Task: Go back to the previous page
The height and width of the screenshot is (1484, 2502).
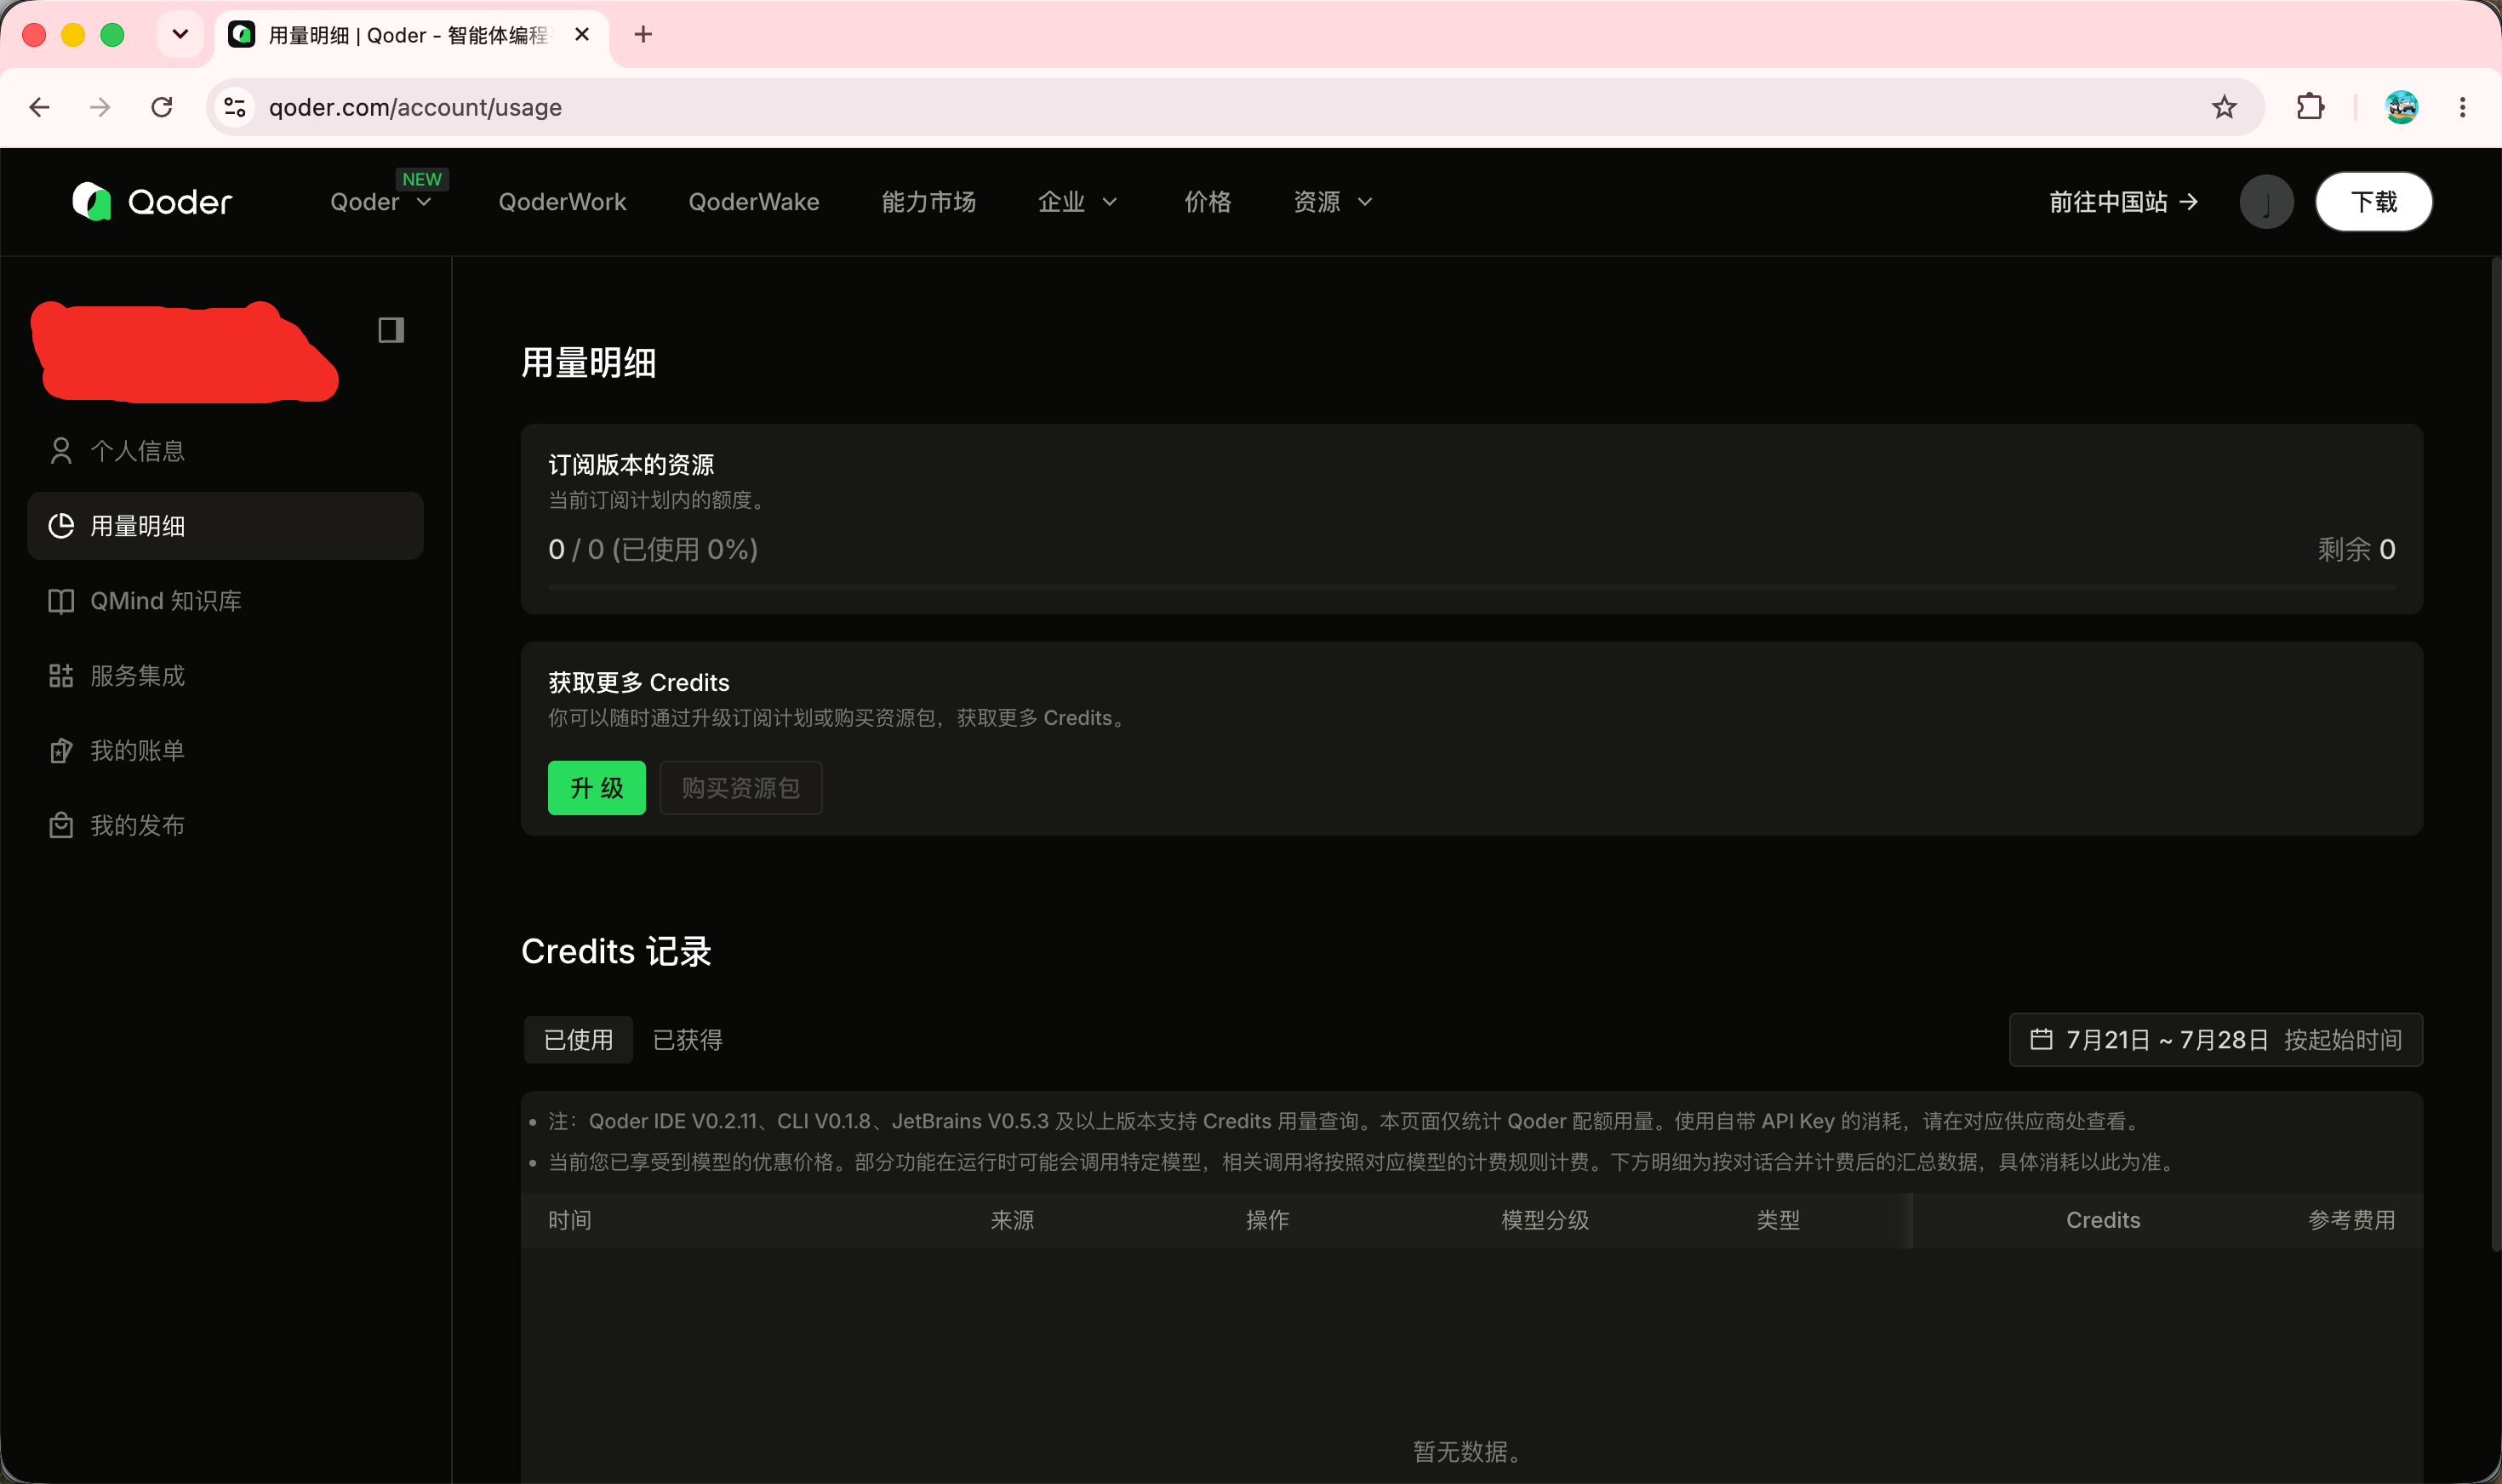Action: click(x=40, y=107)
